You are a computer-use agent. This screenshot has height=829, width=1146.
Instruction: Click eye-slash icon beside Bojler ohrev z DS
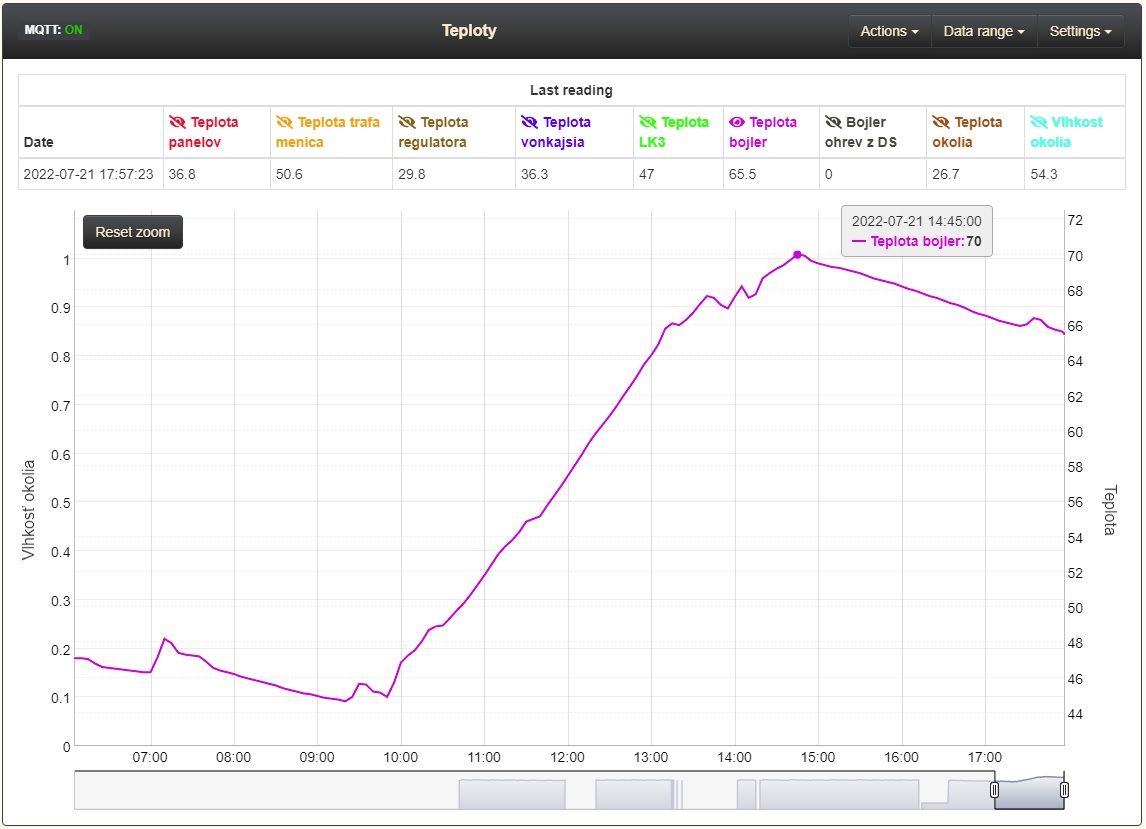click(833, 122)
